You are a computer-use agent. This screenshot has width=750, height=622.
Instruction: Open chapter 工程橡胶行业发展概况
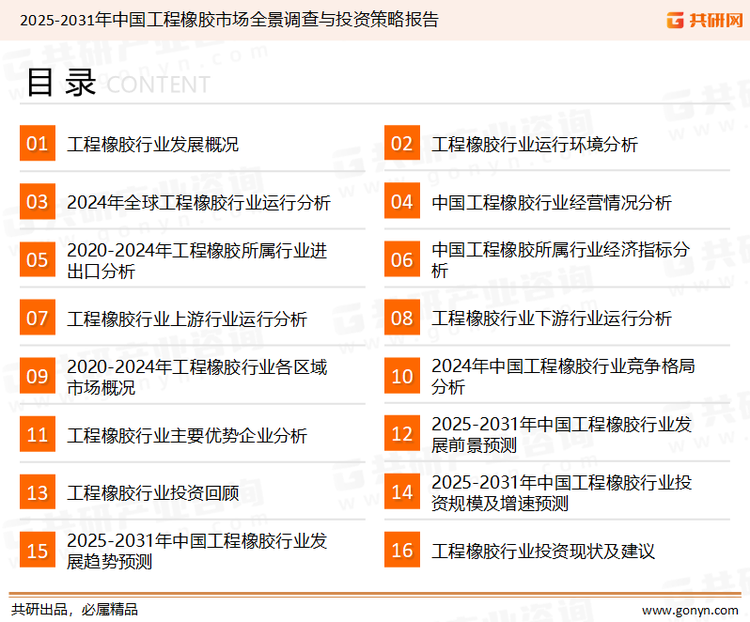[153, 144]
